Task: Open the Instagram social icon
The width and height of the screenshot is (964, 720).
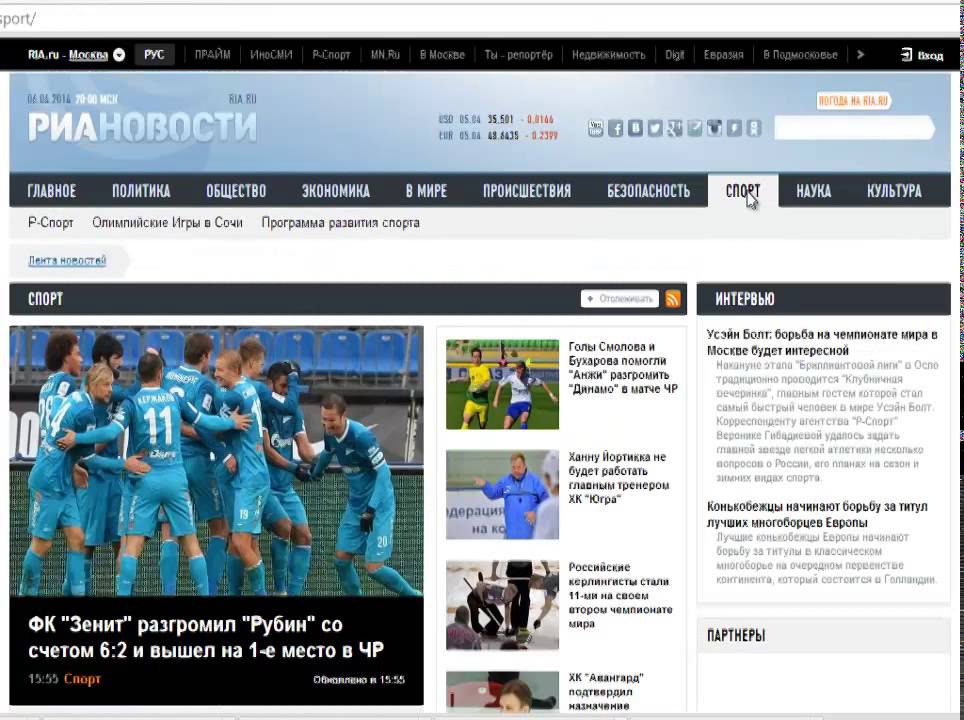Action: [x=714, y=128]
